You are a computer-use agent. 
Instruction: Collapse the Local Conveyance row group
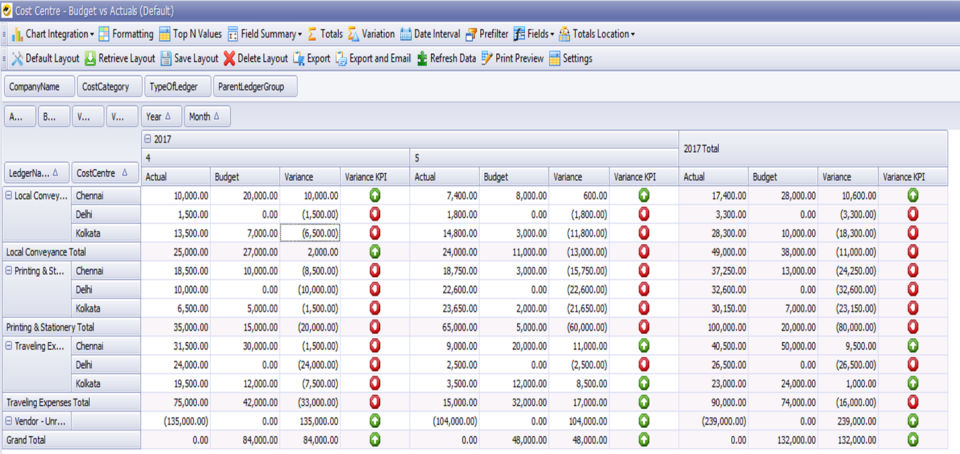(x=9, y=195)
